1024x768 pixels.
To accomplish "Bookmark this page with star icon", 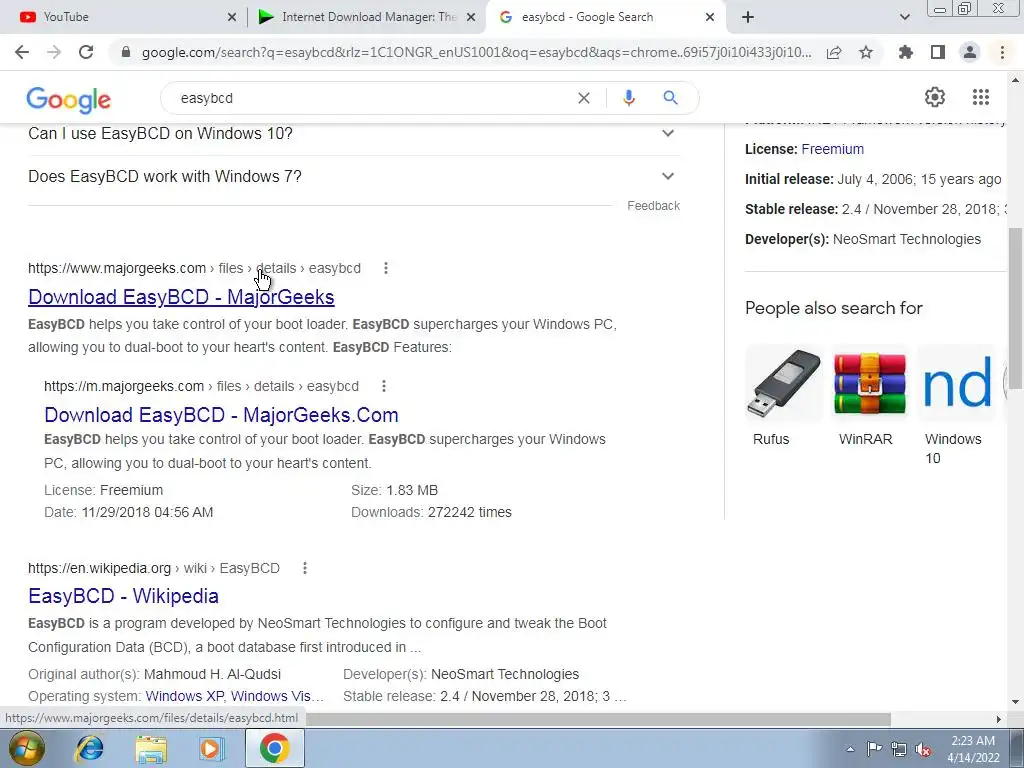I will (866, 52).
